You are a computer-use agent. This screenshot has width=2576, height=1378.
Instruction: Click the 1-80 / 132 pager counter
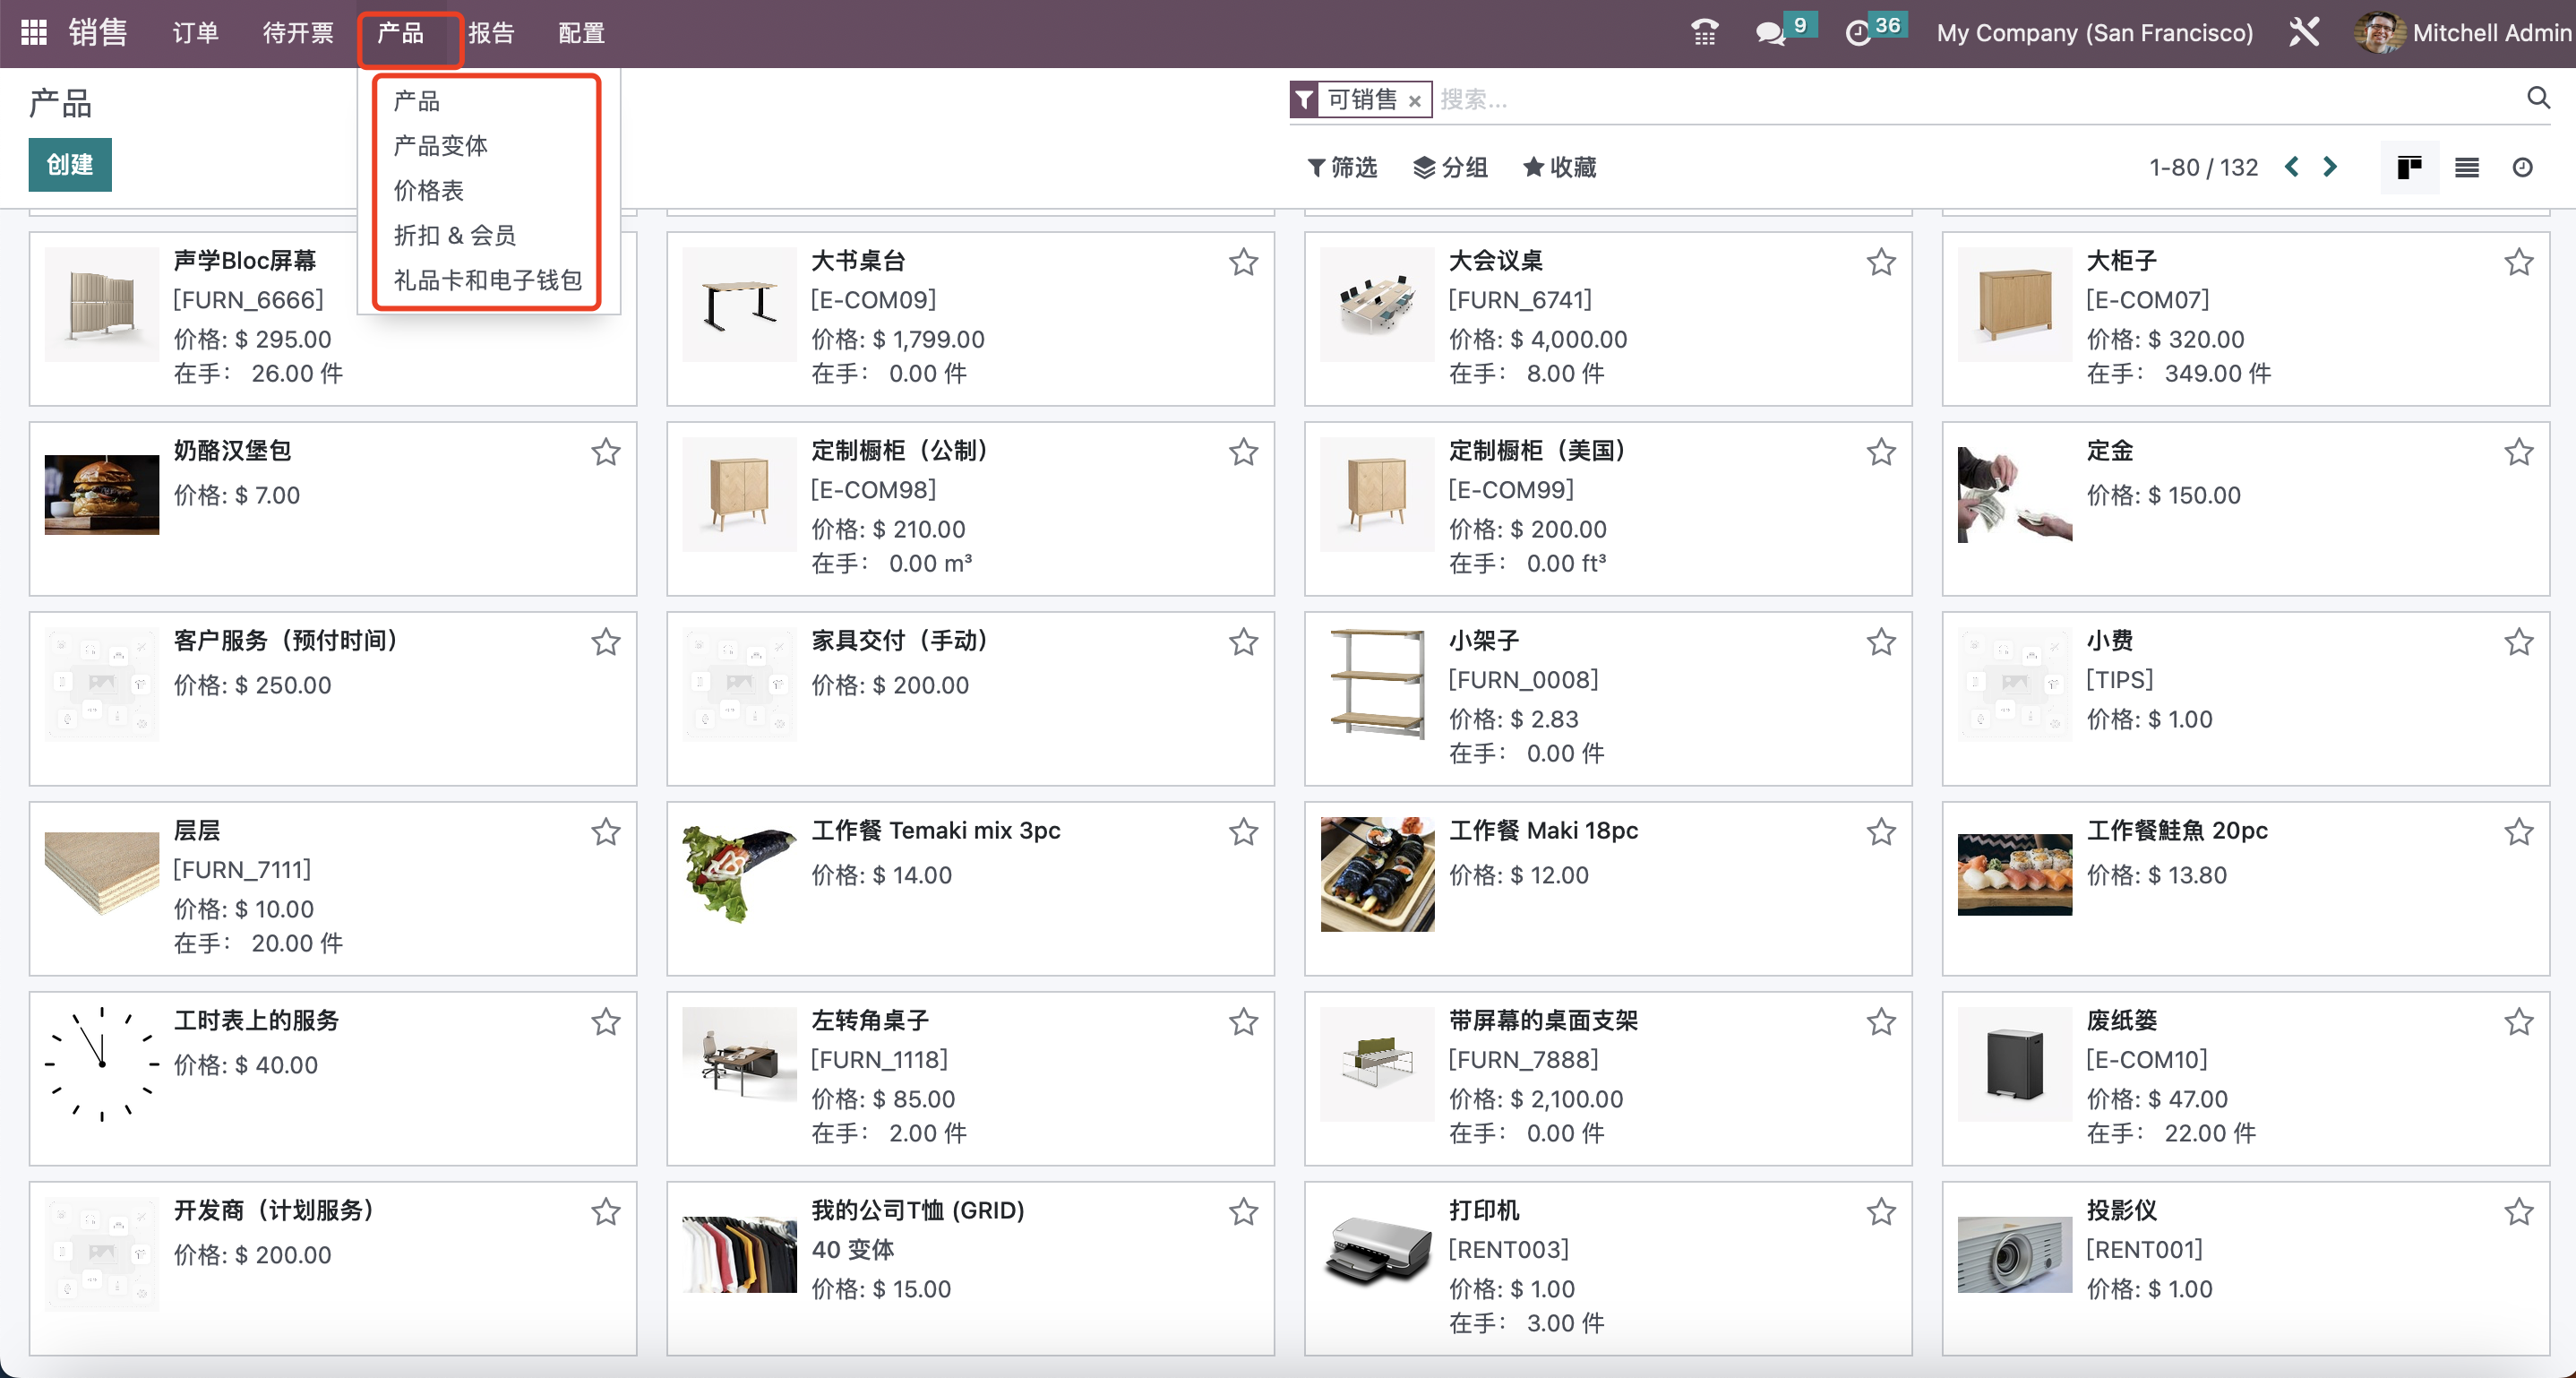[2203, 167]
